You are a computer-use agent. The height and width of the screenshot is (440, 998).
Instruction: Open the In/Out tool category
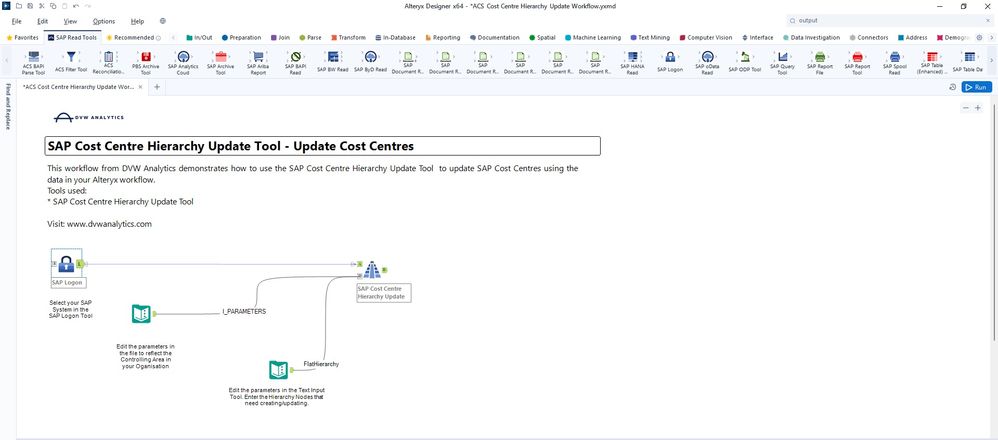coord(199,38)
